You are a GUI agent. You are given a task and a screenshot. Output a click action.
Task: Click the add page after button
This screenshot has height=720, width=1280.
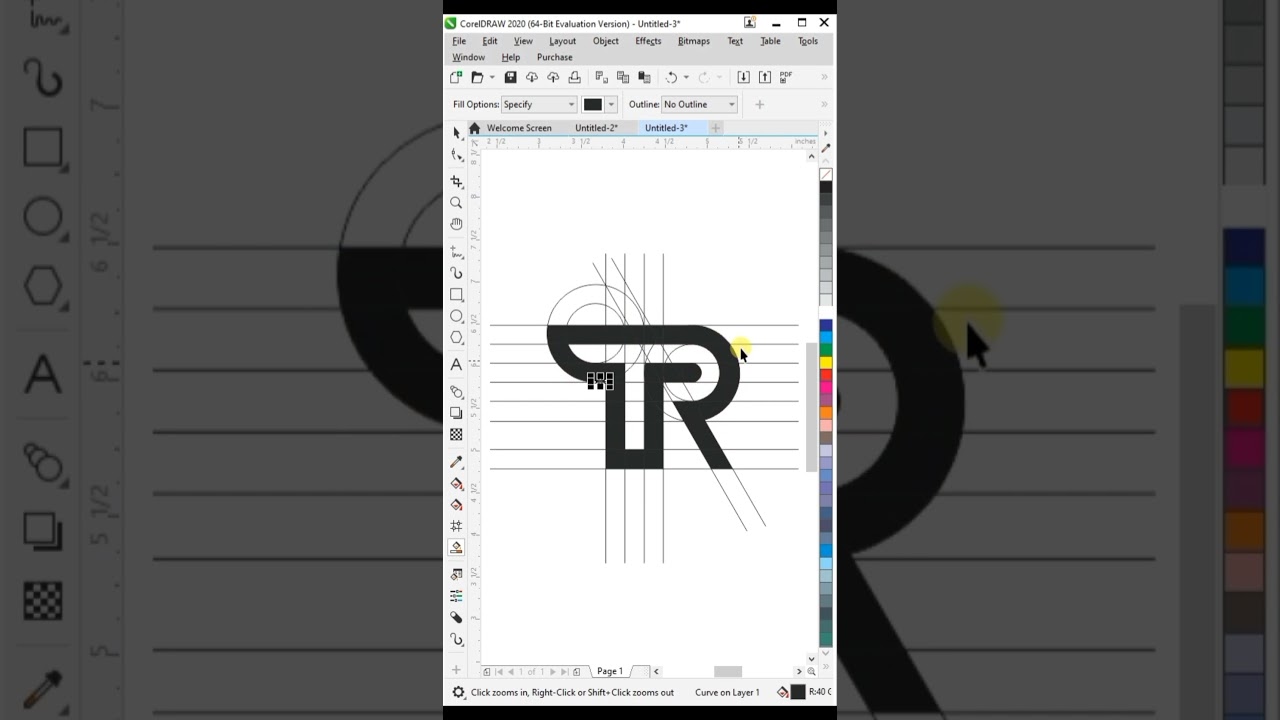coord(576,672)
